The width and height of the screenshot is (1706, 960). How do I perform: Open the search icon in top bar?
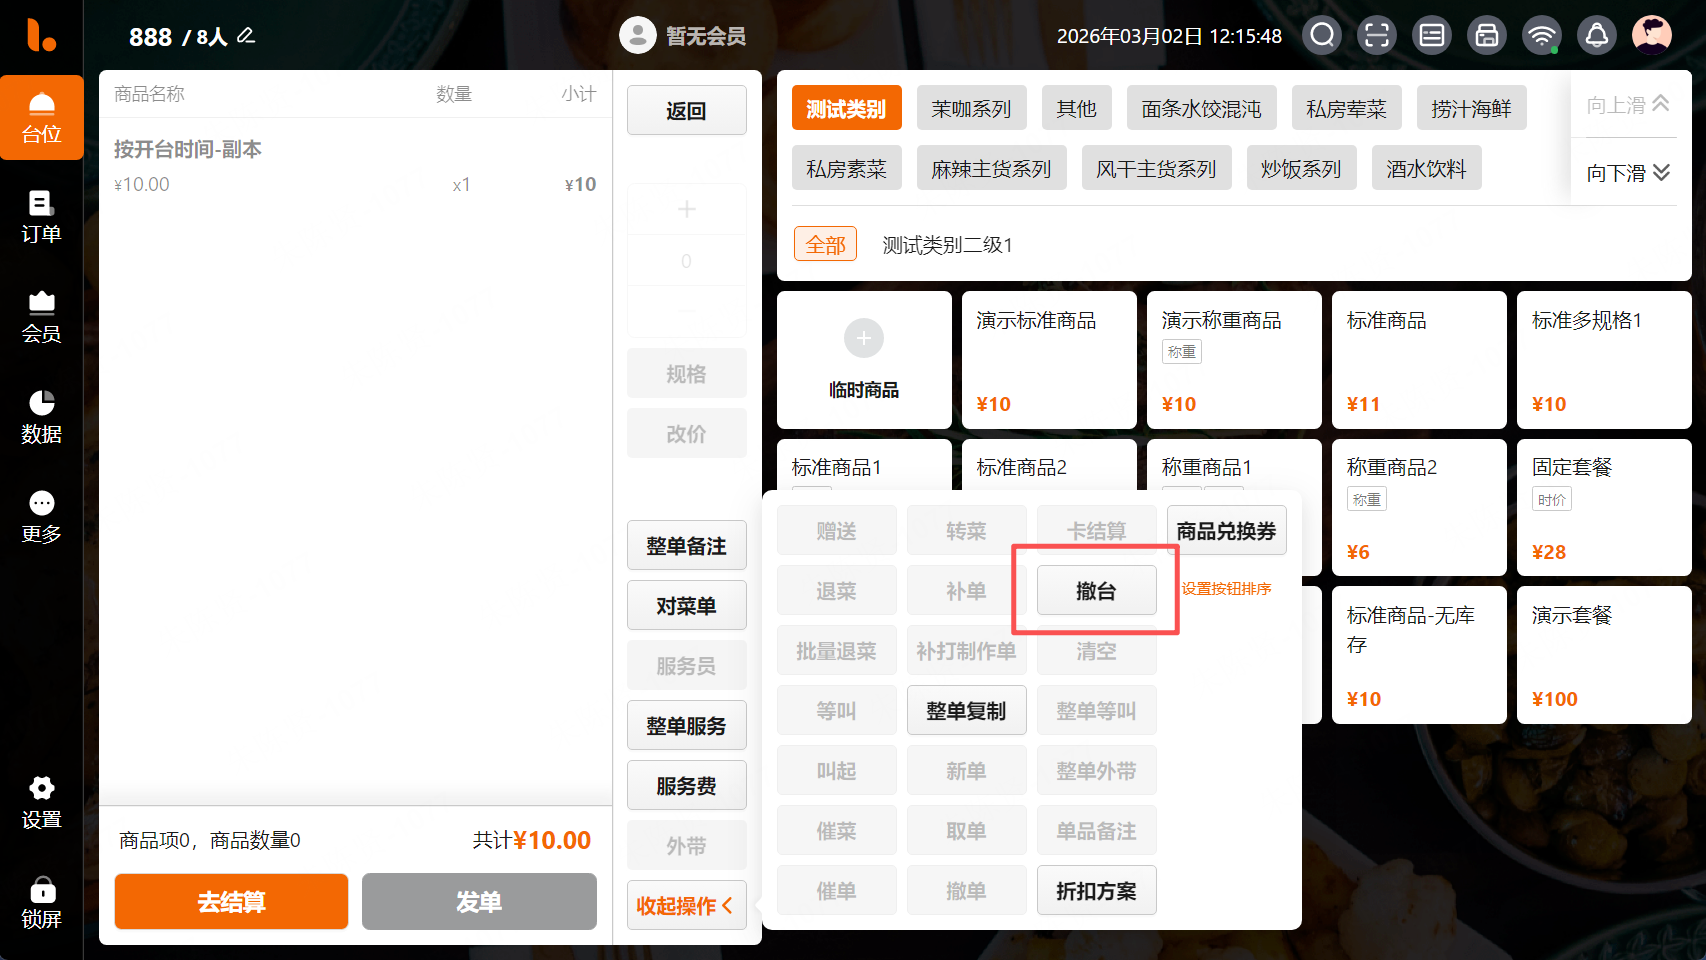(1322, 36)
